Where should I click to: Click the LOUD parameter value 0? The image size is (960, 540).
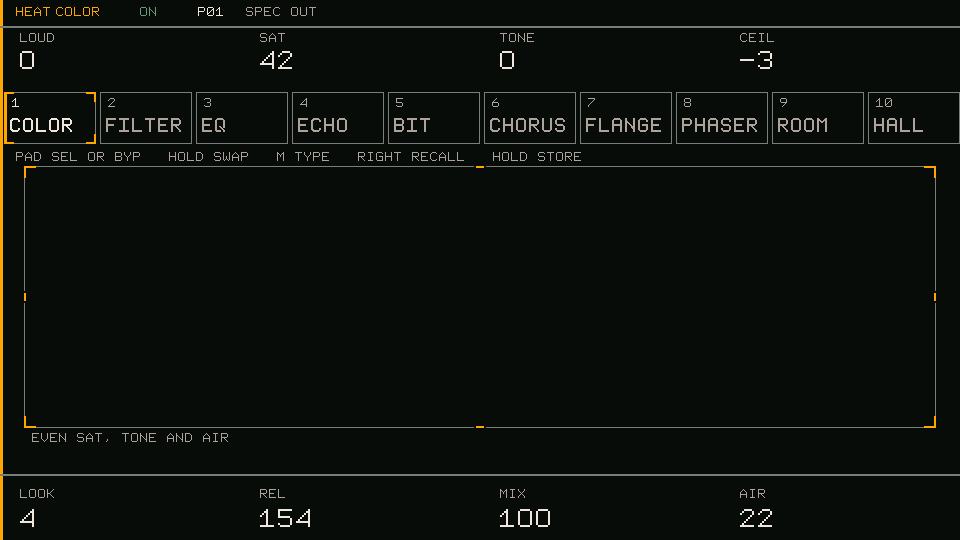tap(27, 60)
